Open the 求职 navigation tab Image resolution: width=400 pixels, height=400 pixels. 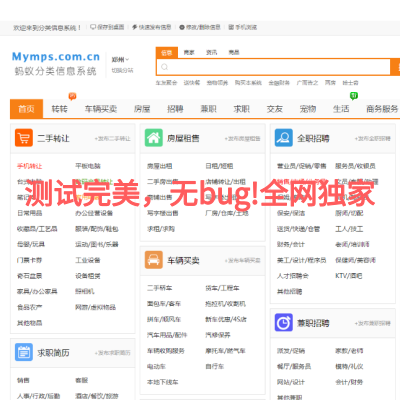[x=242, y=109]
